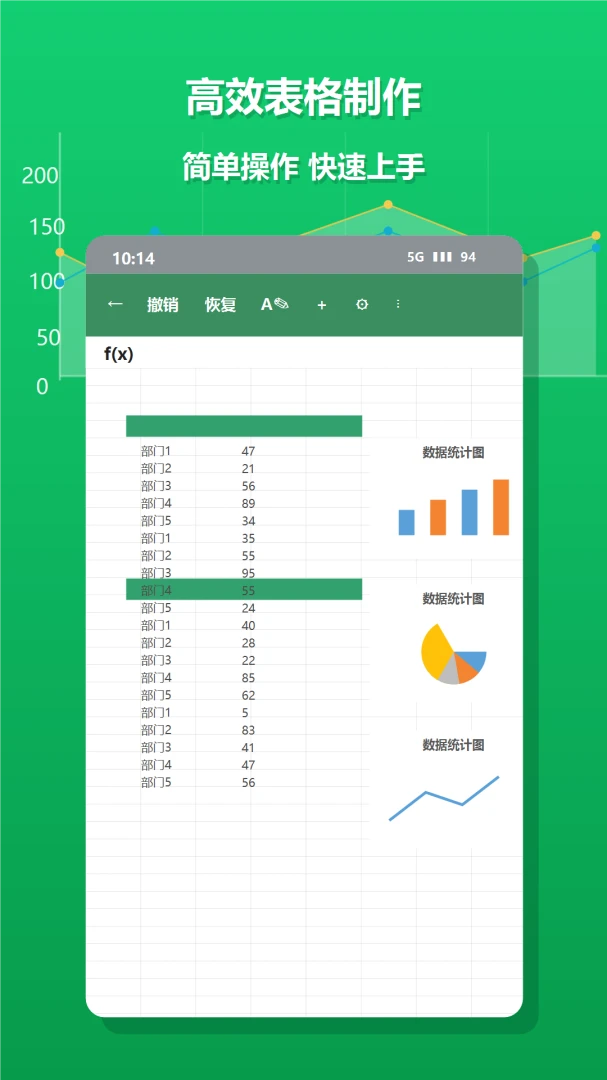607x1080 pixels.
Task: Select the cell with value 34
Action: (x=248, y=521)
